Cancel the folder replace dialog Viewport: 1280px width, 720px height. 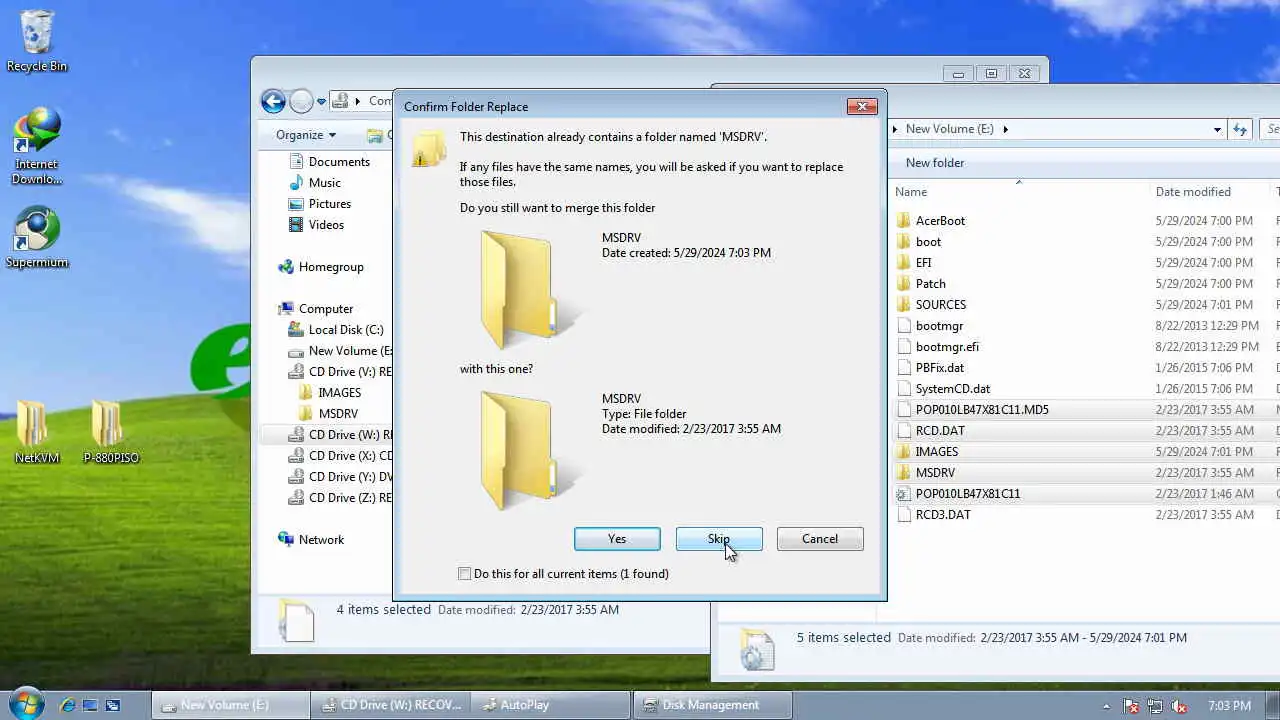tap(820, 539)
